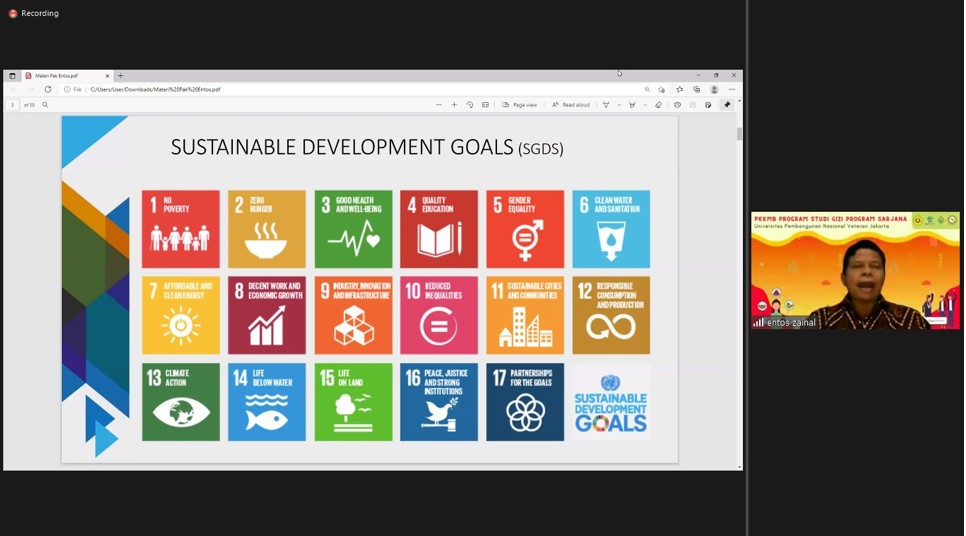This screenshot has width=966, height=536.
Task: Click the Fit to page icon
Action: tap(485, 105)
